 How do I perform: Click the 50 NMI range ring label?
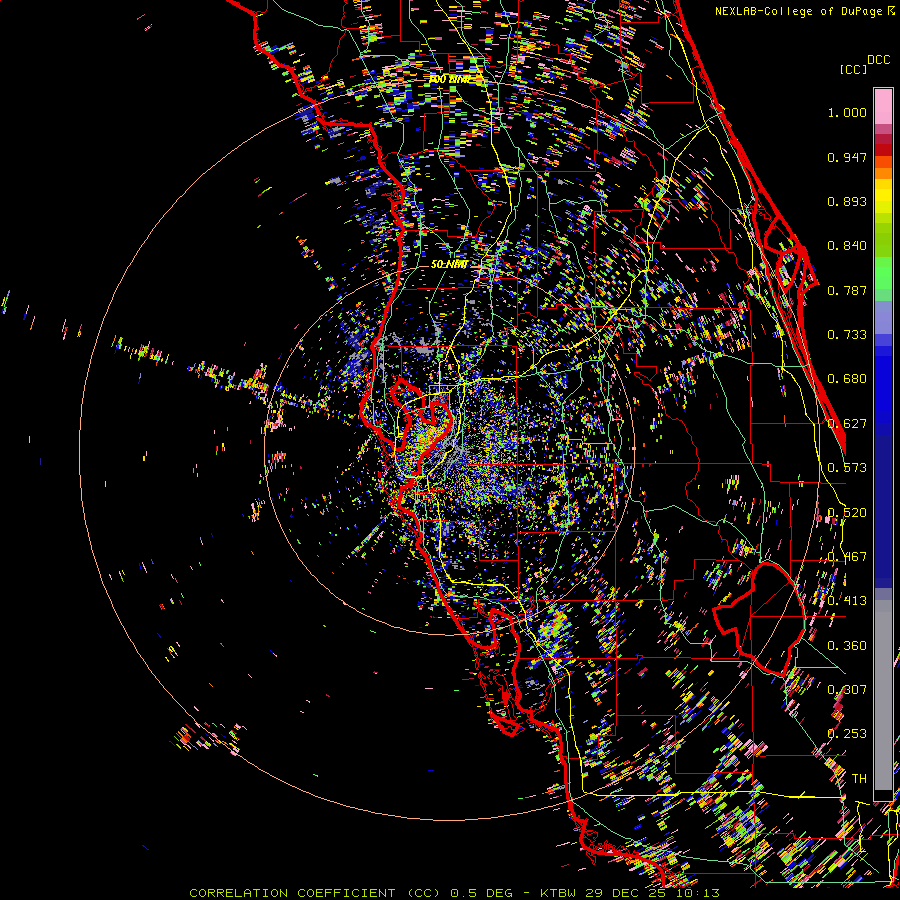[x=449, y=264]
